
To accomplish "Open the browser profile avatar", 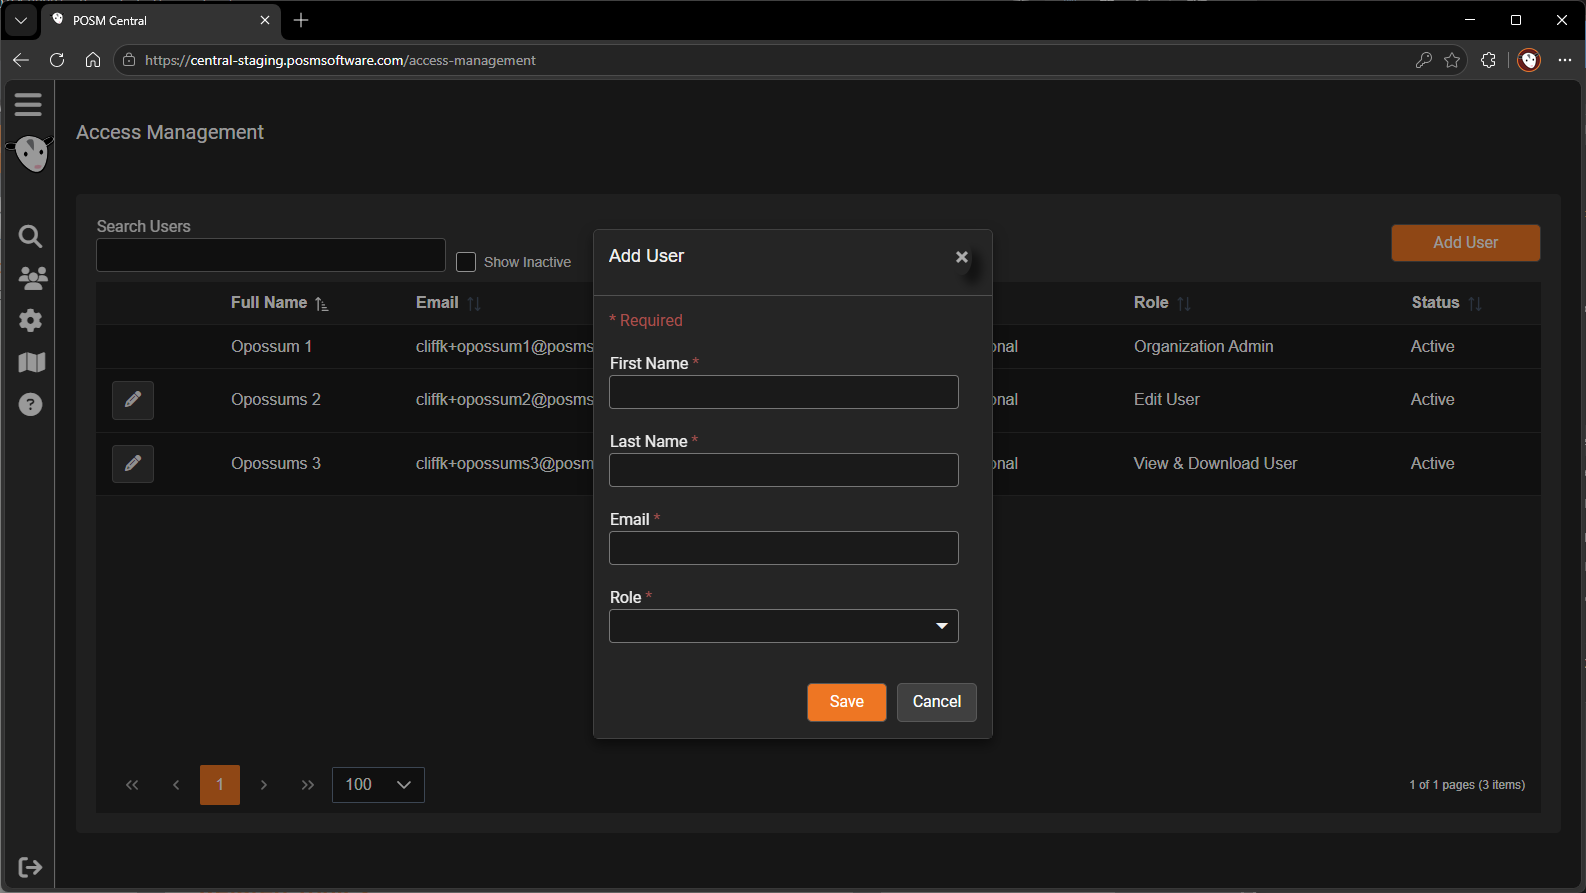I will [x=1529, y=60].
